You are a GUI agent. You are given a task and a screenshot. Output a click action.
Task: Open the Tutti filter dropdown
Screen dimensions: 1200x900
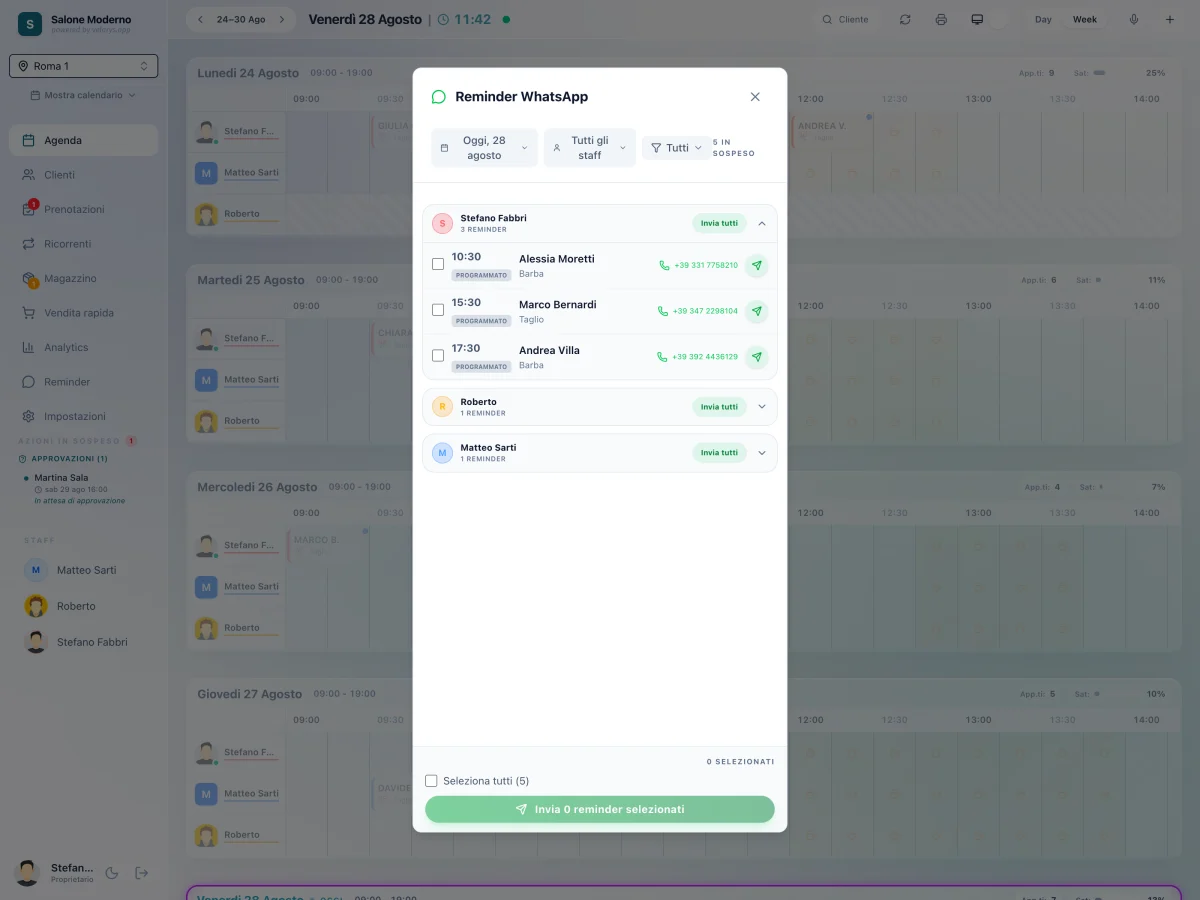click(676, 148)
